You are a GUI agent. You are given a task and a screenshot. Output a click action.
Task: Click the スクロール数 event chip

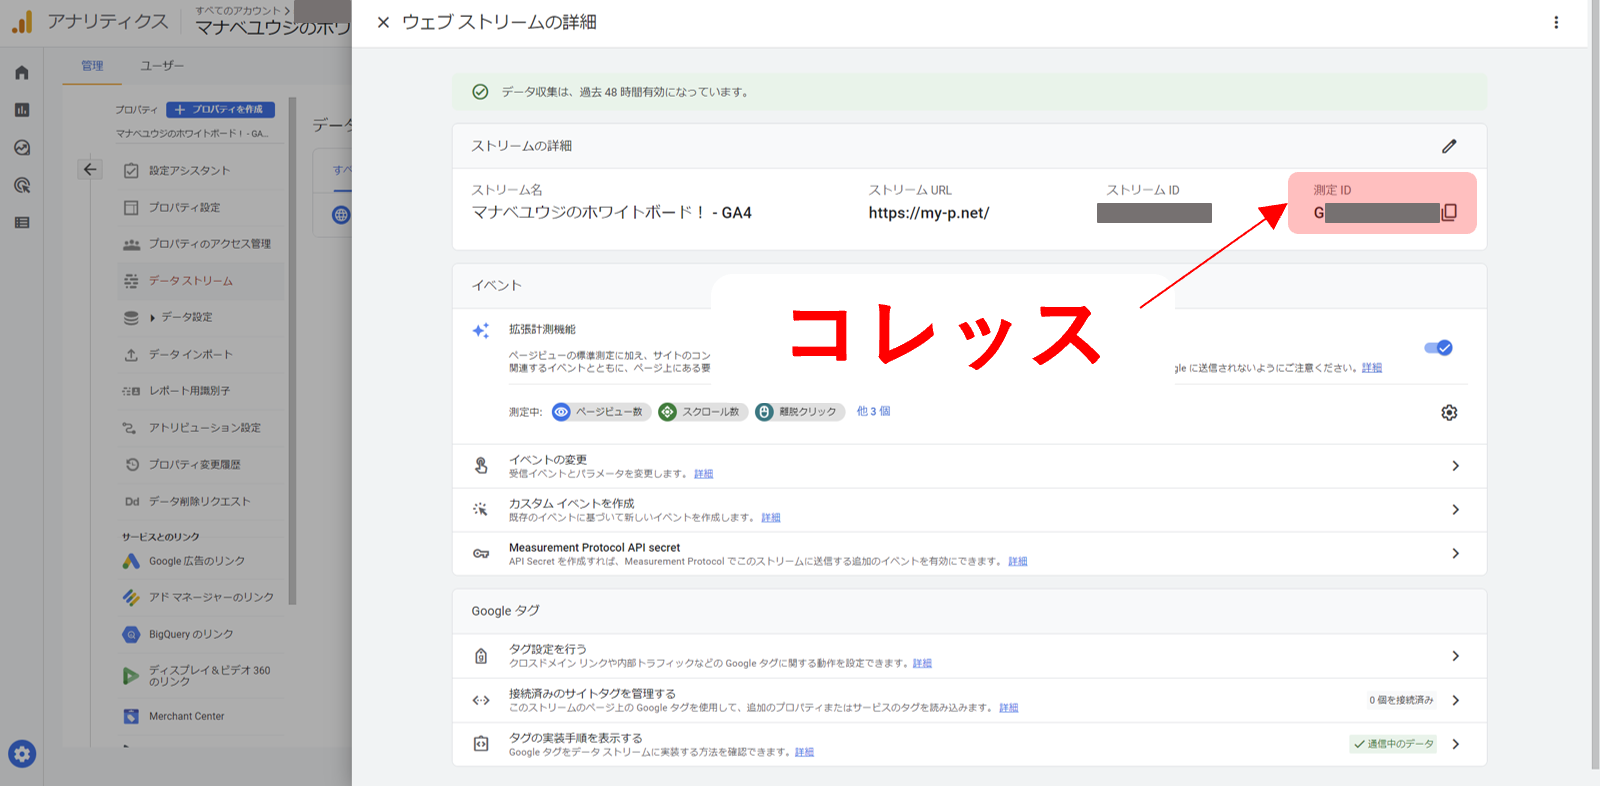[x=703, y=412]
